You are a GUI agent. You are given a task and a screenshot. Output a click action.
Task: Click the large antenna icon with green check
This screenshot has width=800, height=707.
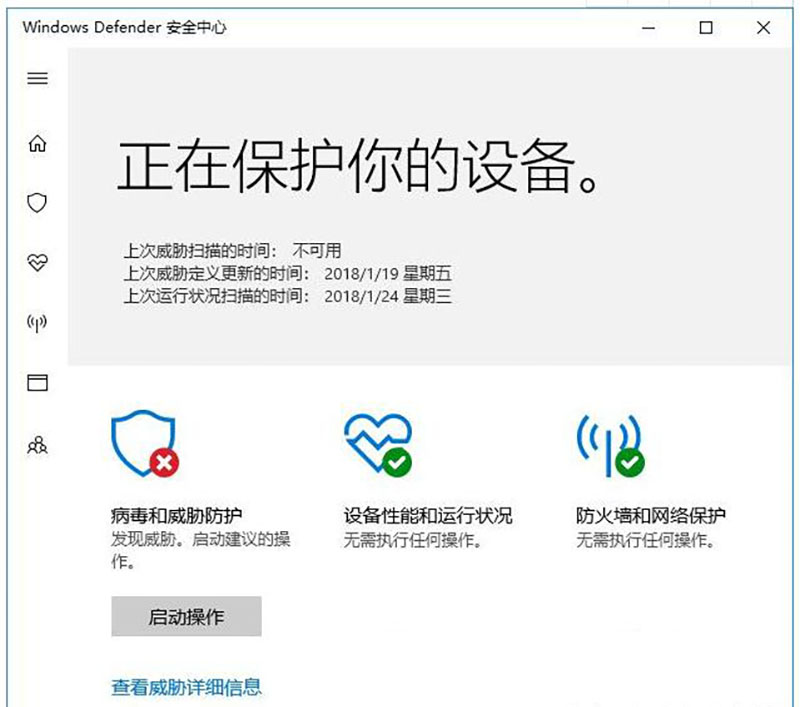coord(611,446)
